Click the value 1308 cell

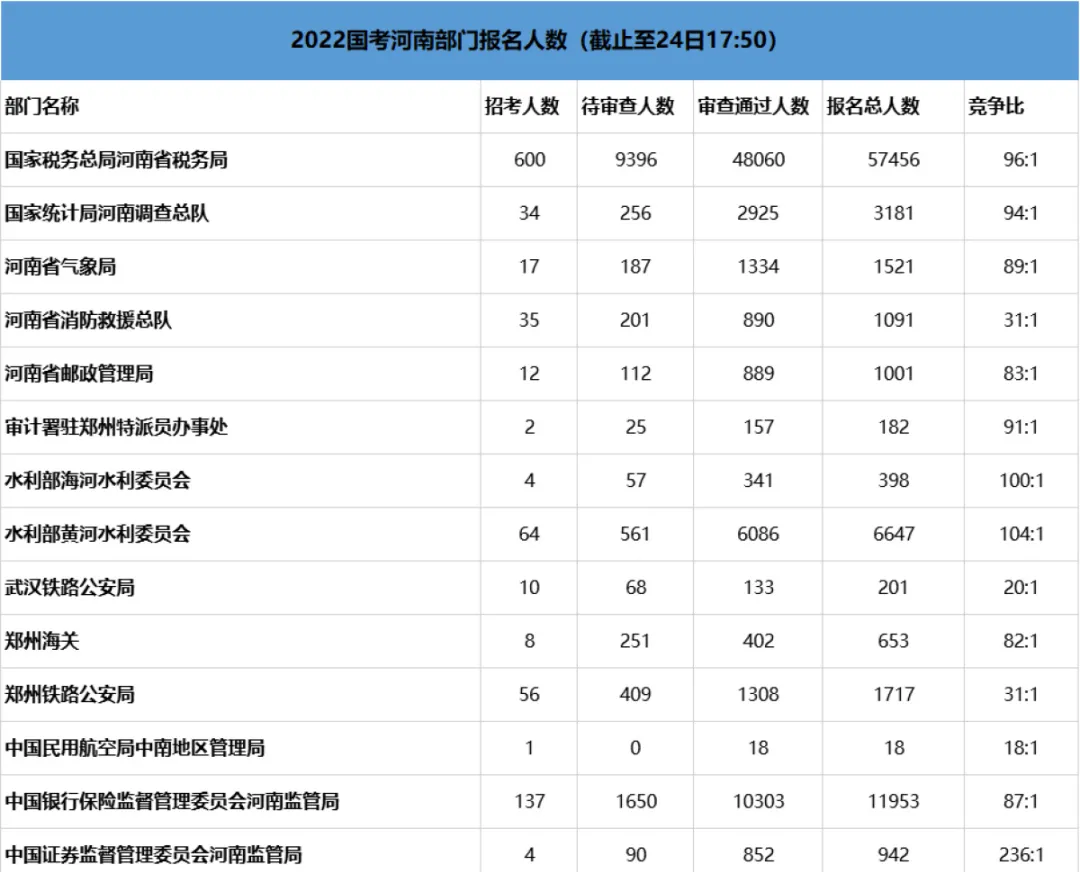(758, 694)
